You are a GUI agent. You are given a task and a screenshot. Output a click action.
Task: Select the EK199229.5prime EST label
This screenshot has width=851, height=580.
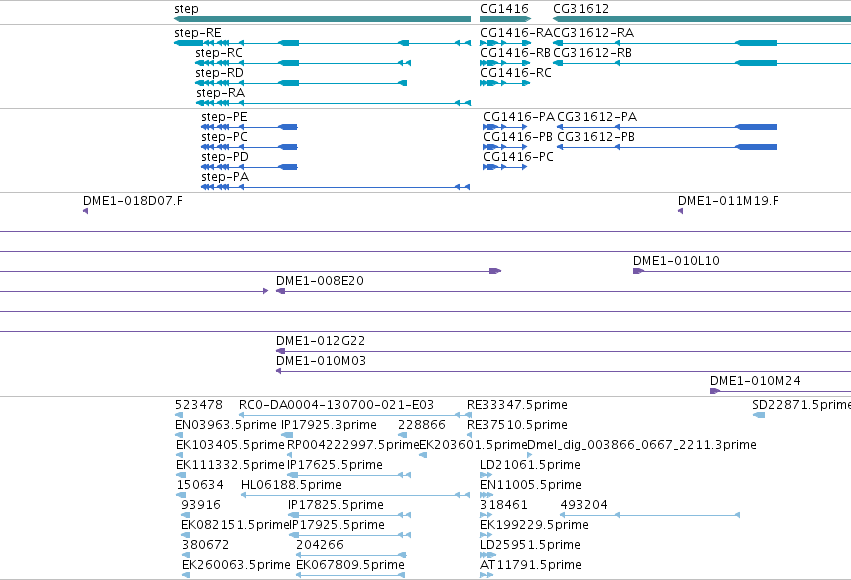[x=535, y=525]
